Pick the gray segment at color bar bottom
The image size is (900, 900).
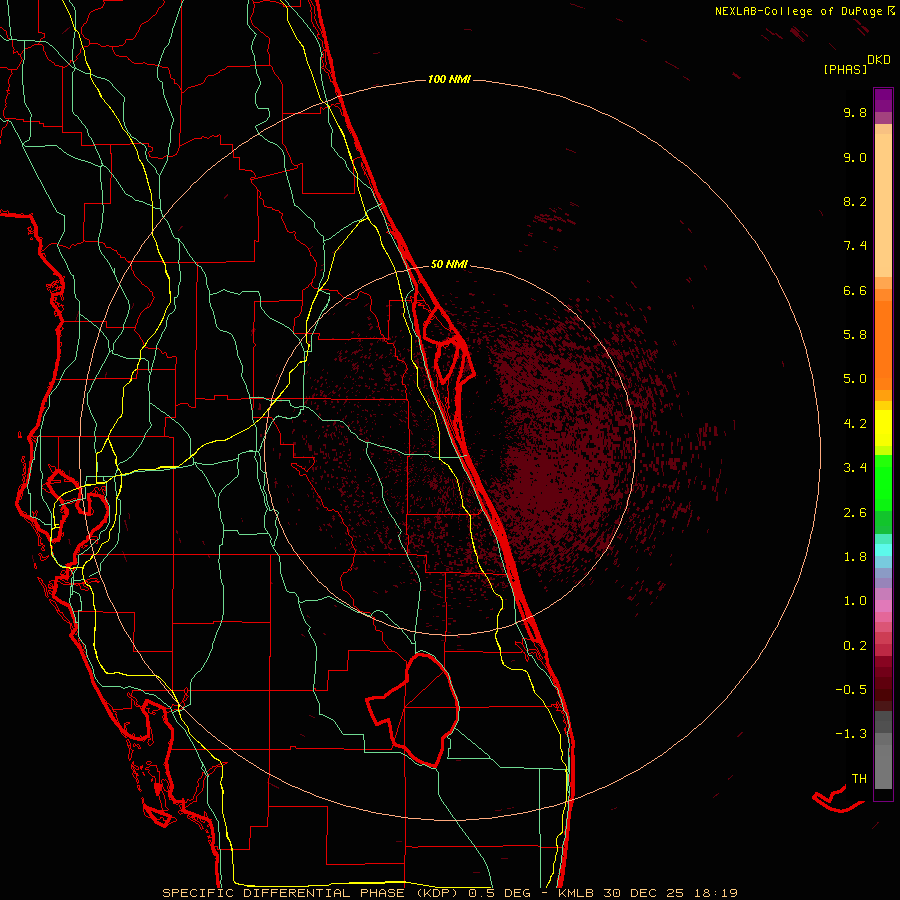click(883, 766)
